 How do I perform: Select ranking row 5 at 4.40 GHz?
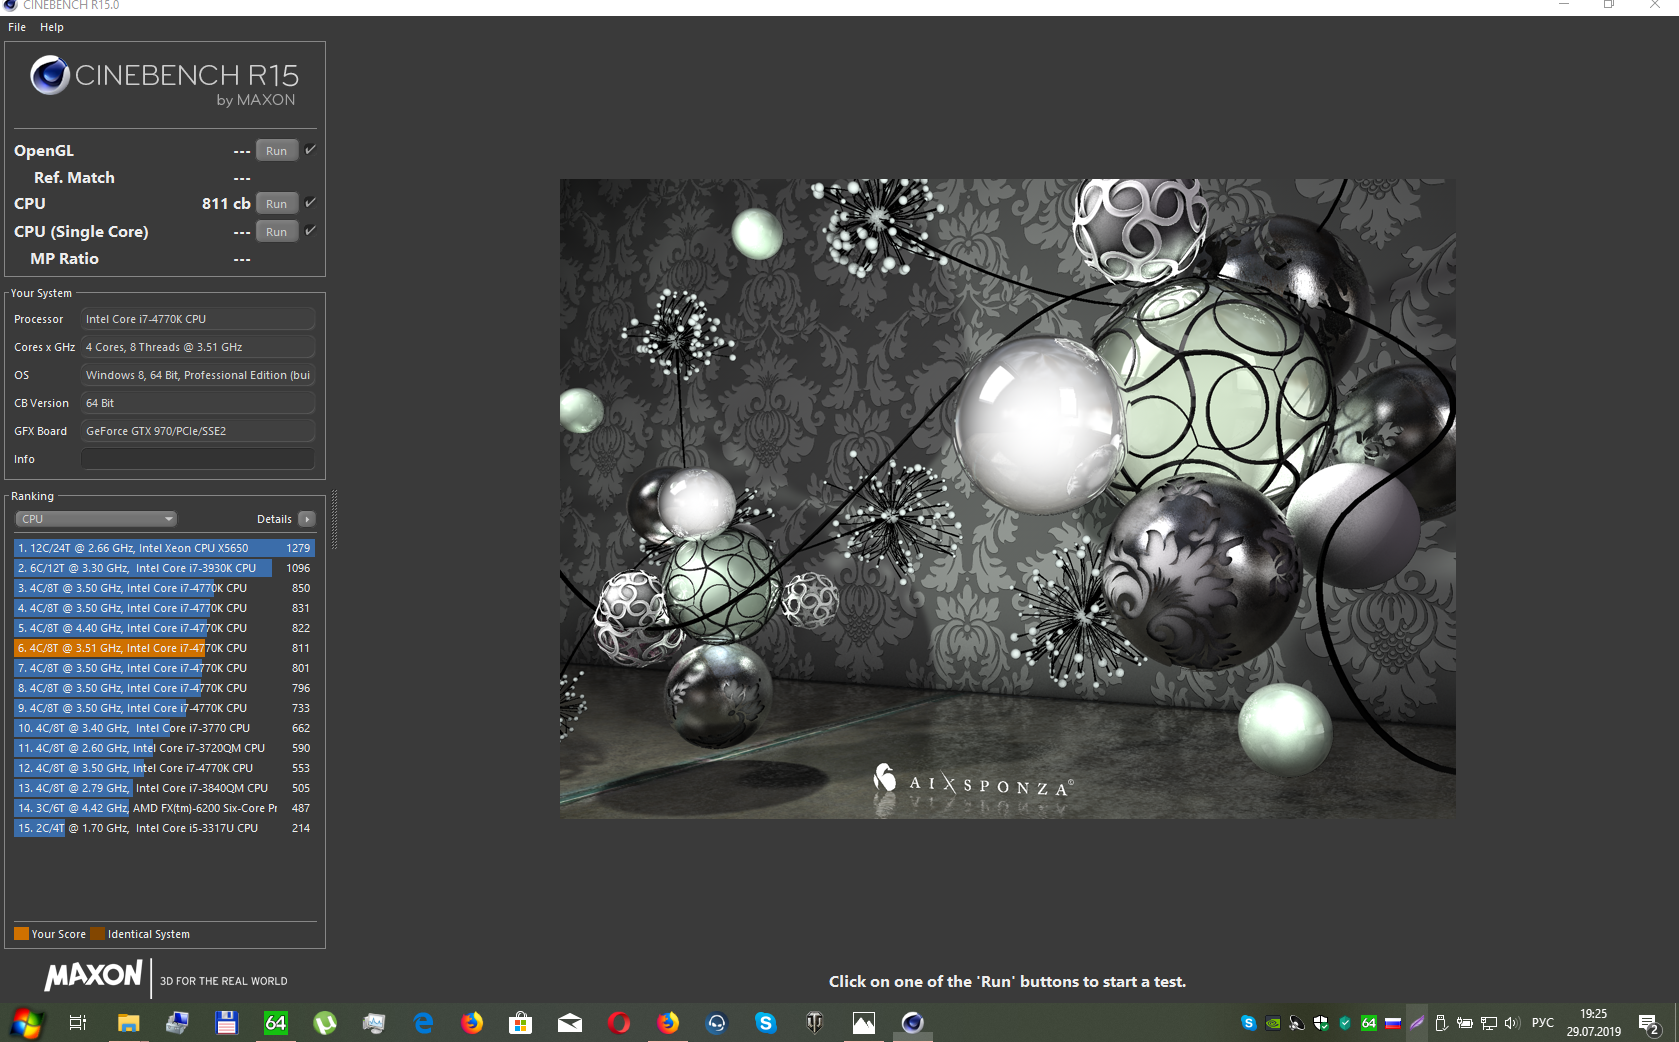click(164, 628)
